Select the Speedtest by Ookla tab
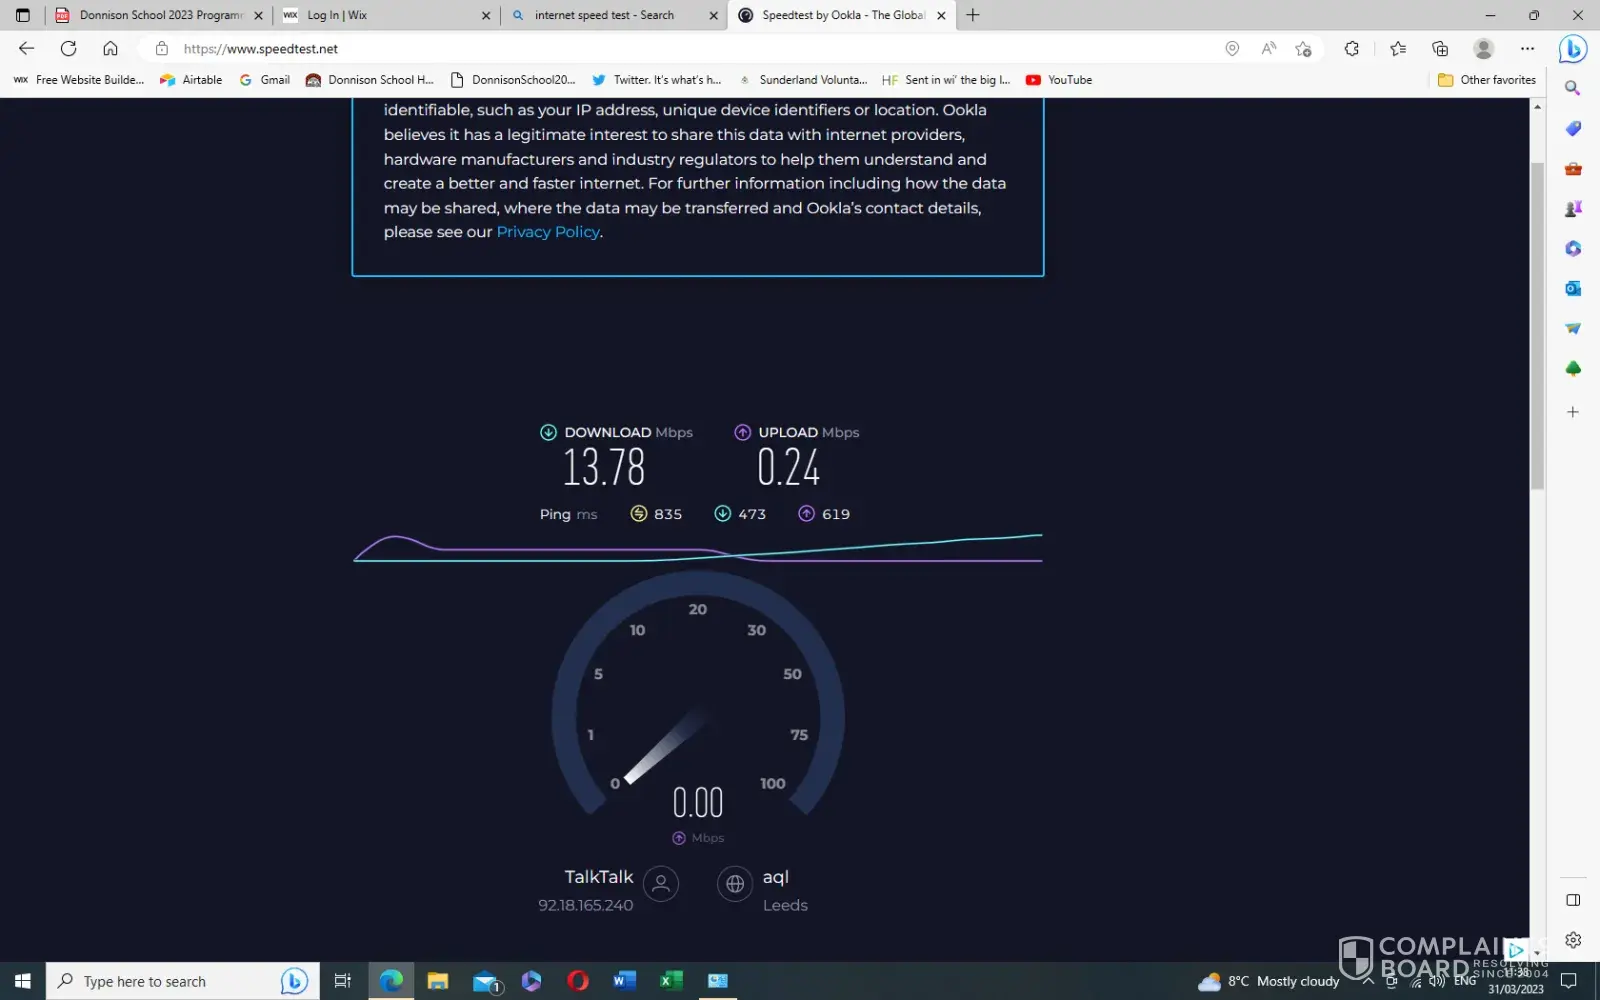 tap(840, 15)
